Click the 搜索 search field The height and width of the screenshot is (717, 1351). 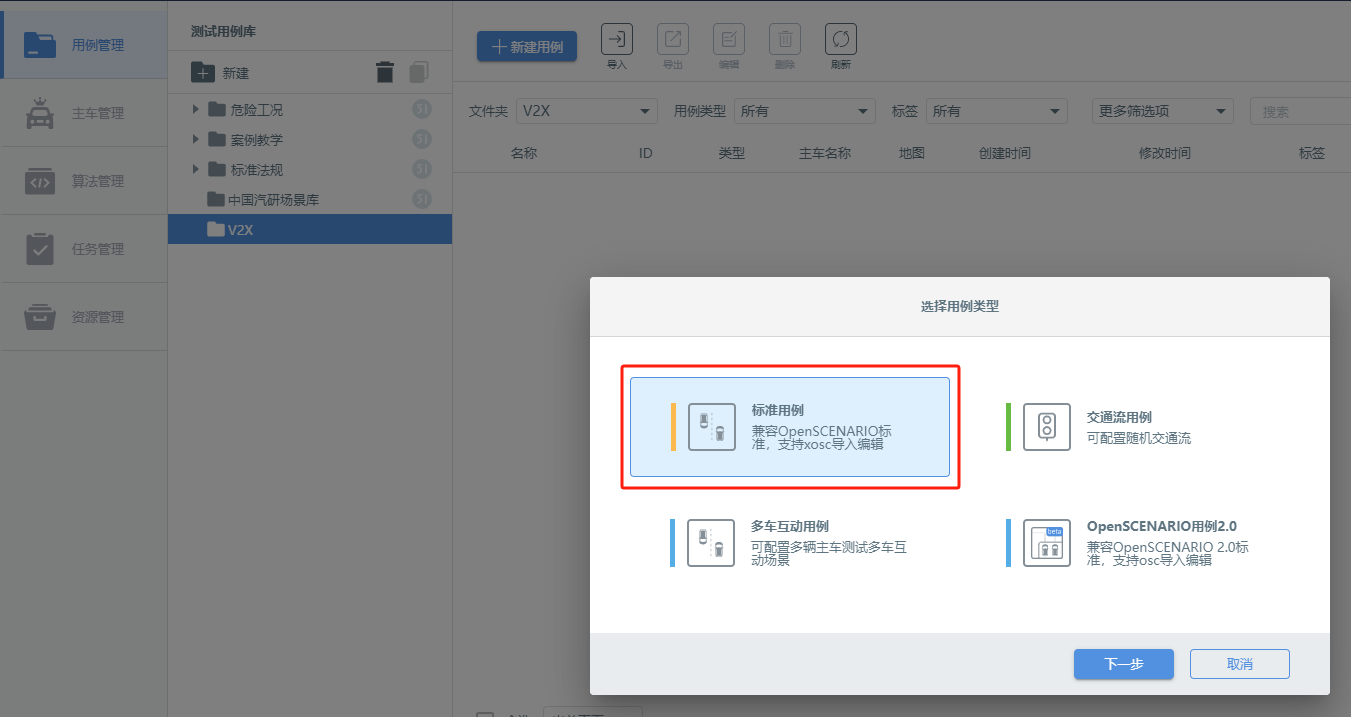(1300, 111)
